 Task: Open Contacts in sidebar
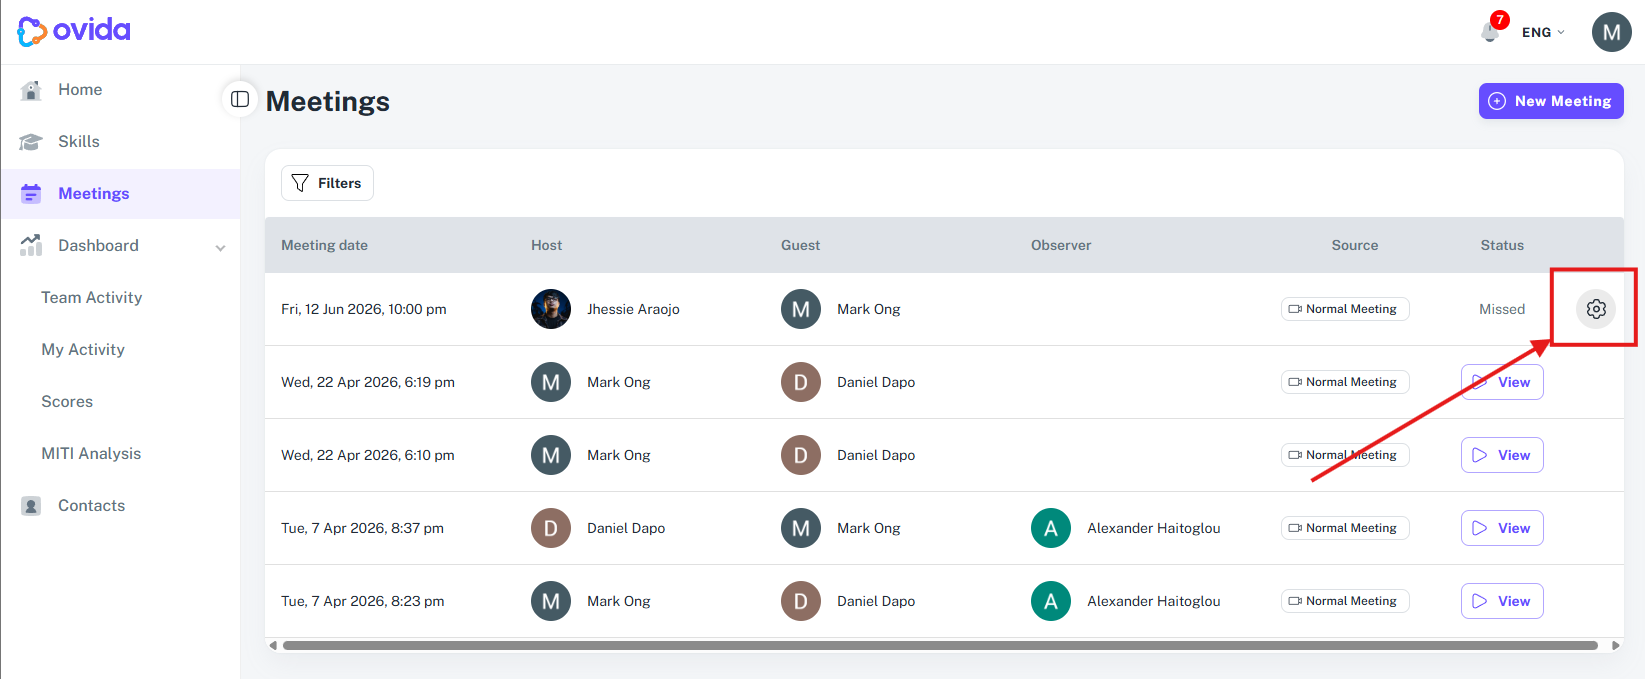point(120,506)
